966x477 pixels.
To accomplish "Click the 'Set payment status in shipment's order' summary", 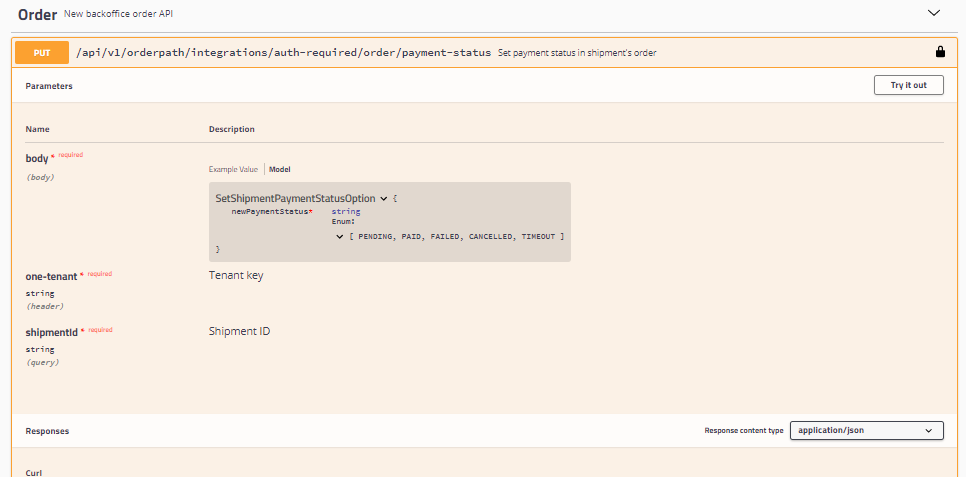I will (577, 53).
